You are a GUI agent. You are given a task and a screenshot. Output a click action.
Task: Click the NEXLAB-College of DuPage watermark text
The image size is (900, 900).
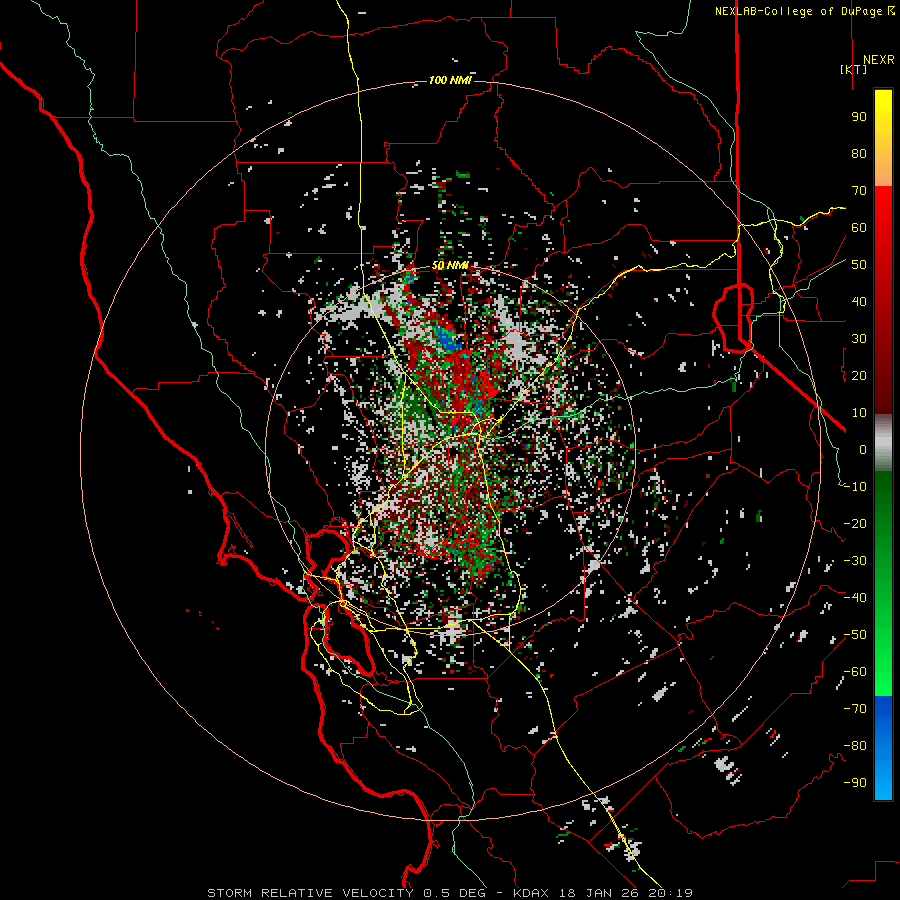[x=804, y=11]
